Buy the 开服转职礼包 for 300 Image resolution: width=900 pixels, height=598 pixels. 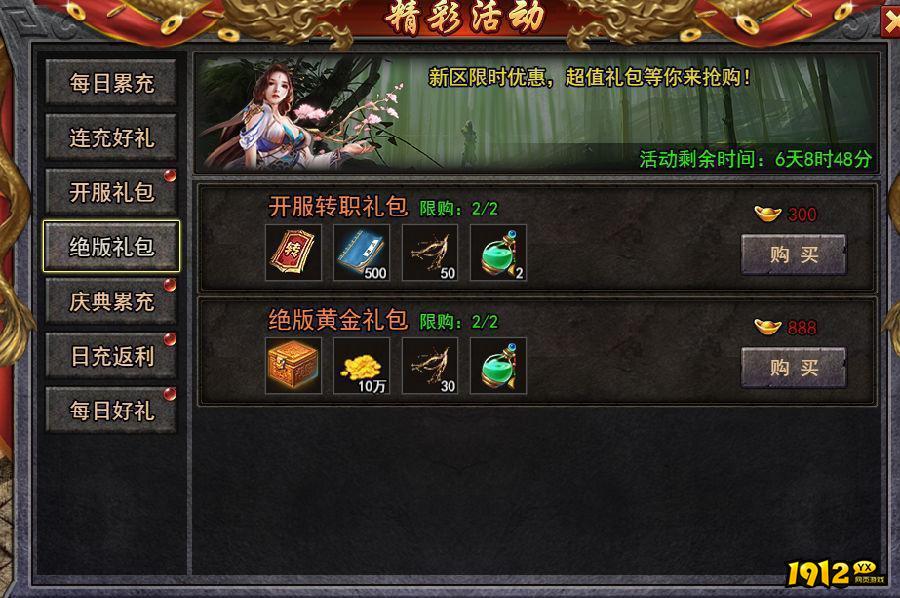(x=794, y=254)
